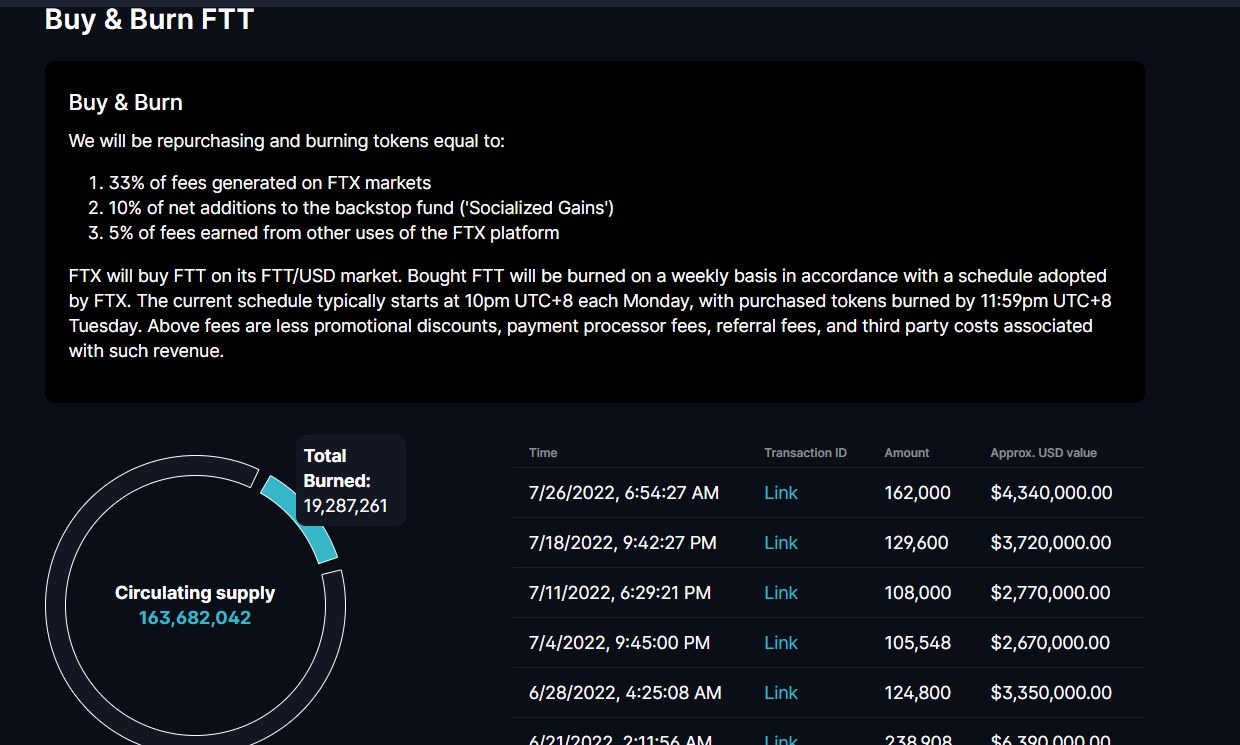Click the Total Burned 19,287,261 tooltip
Viewport: 1240px width, 745px height.
[351, 481]
